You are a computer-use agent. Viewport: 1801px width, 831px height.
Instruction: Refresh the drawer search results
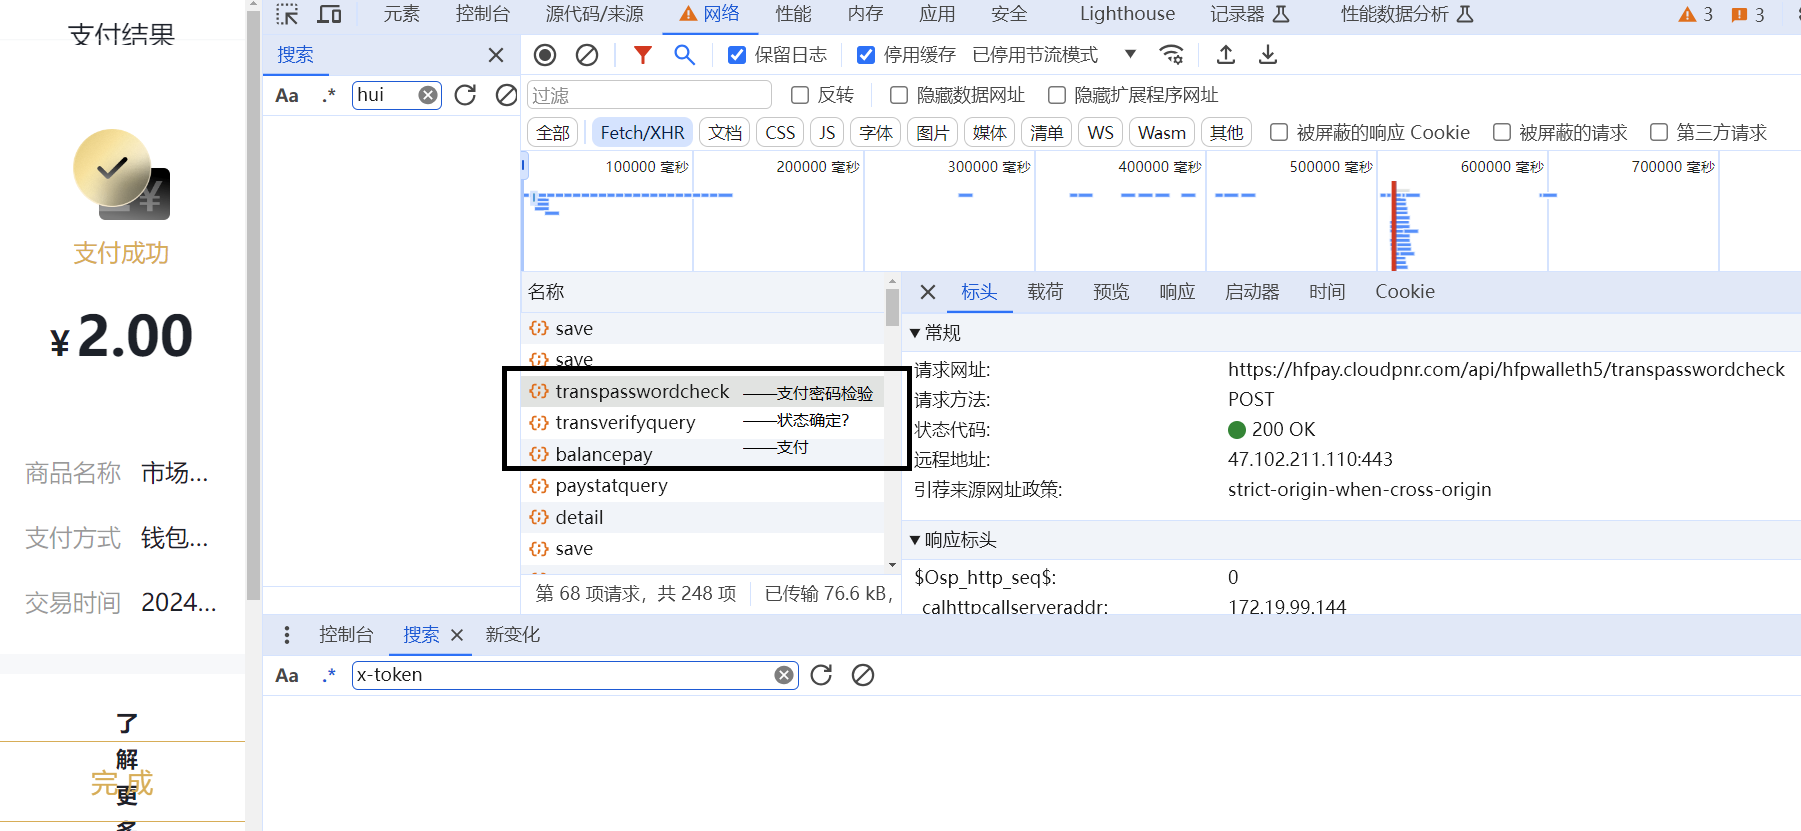coord(821,675)
